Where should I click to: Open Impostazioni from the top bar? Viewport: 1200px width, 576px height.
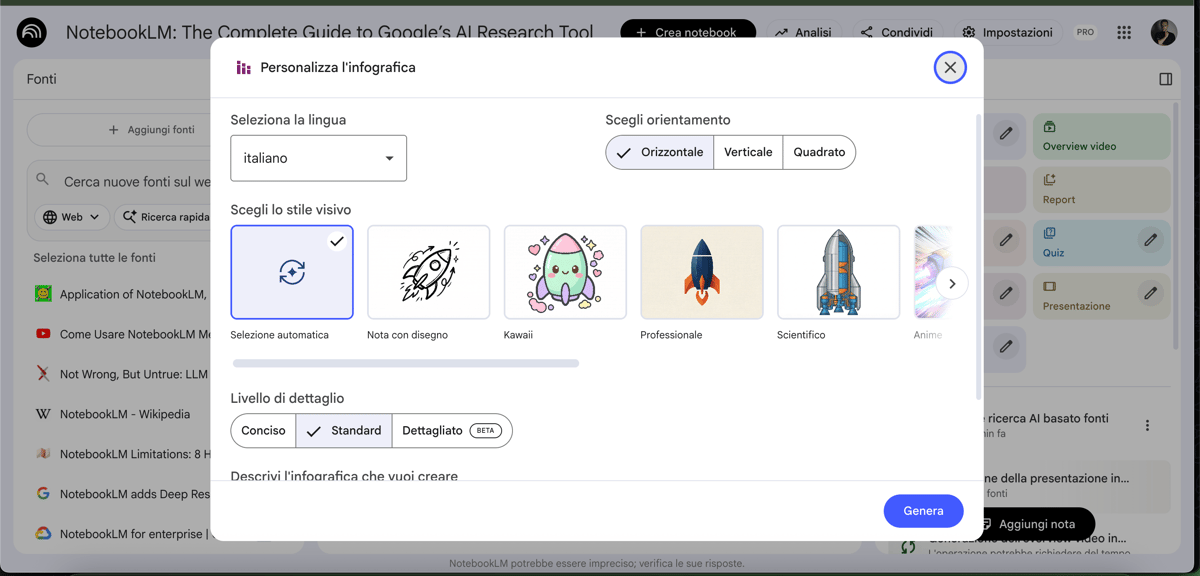click(x=1007, y=32)
